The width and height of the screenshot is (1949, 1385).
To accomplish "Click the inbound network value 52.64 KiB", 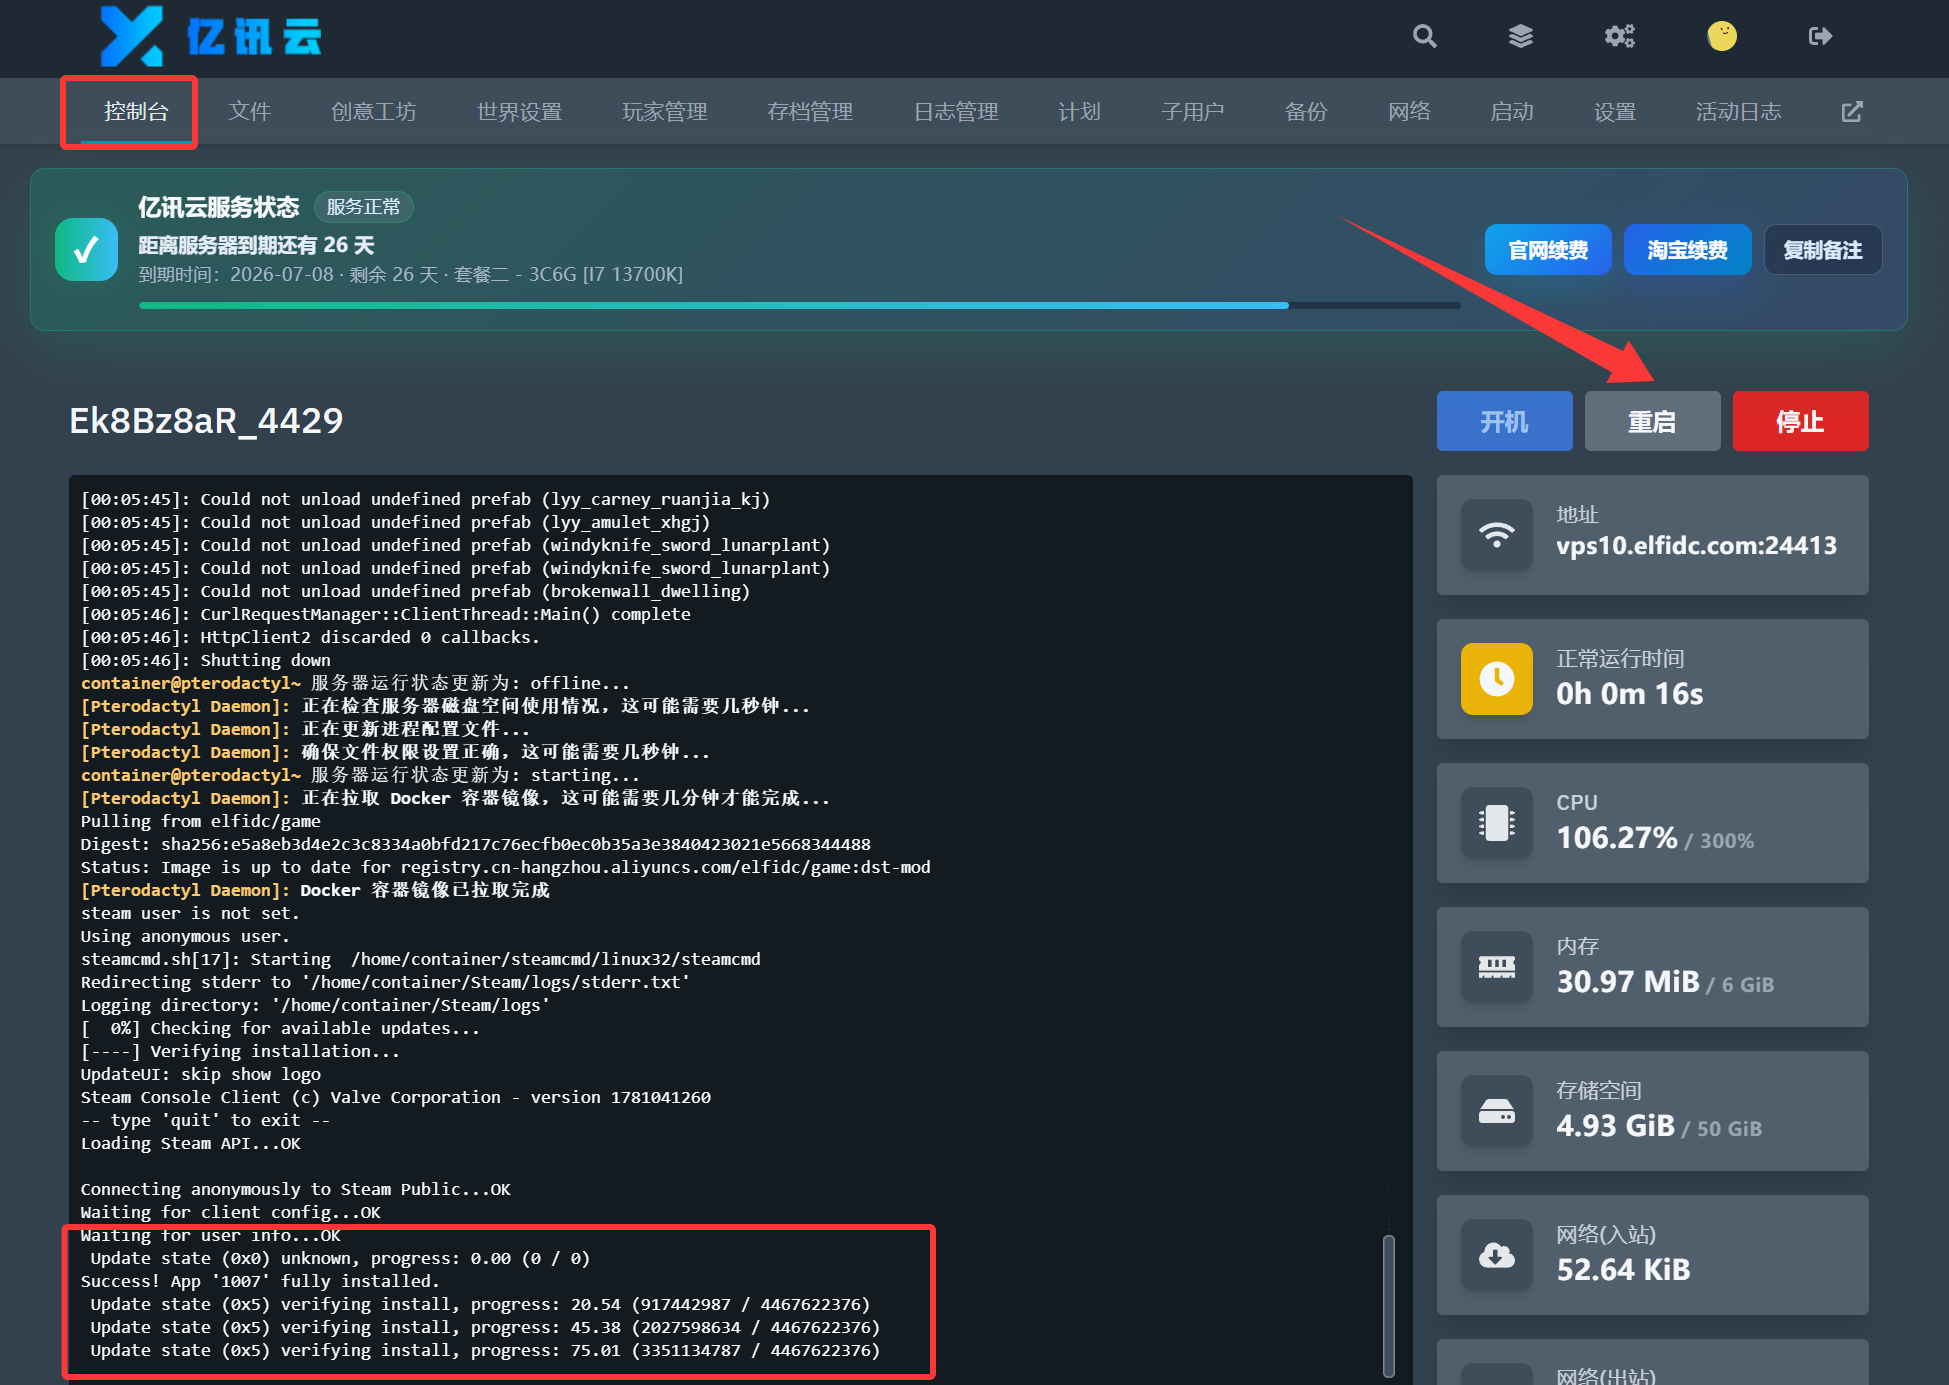I will pyautogui.click(x=1623, y=1270).
